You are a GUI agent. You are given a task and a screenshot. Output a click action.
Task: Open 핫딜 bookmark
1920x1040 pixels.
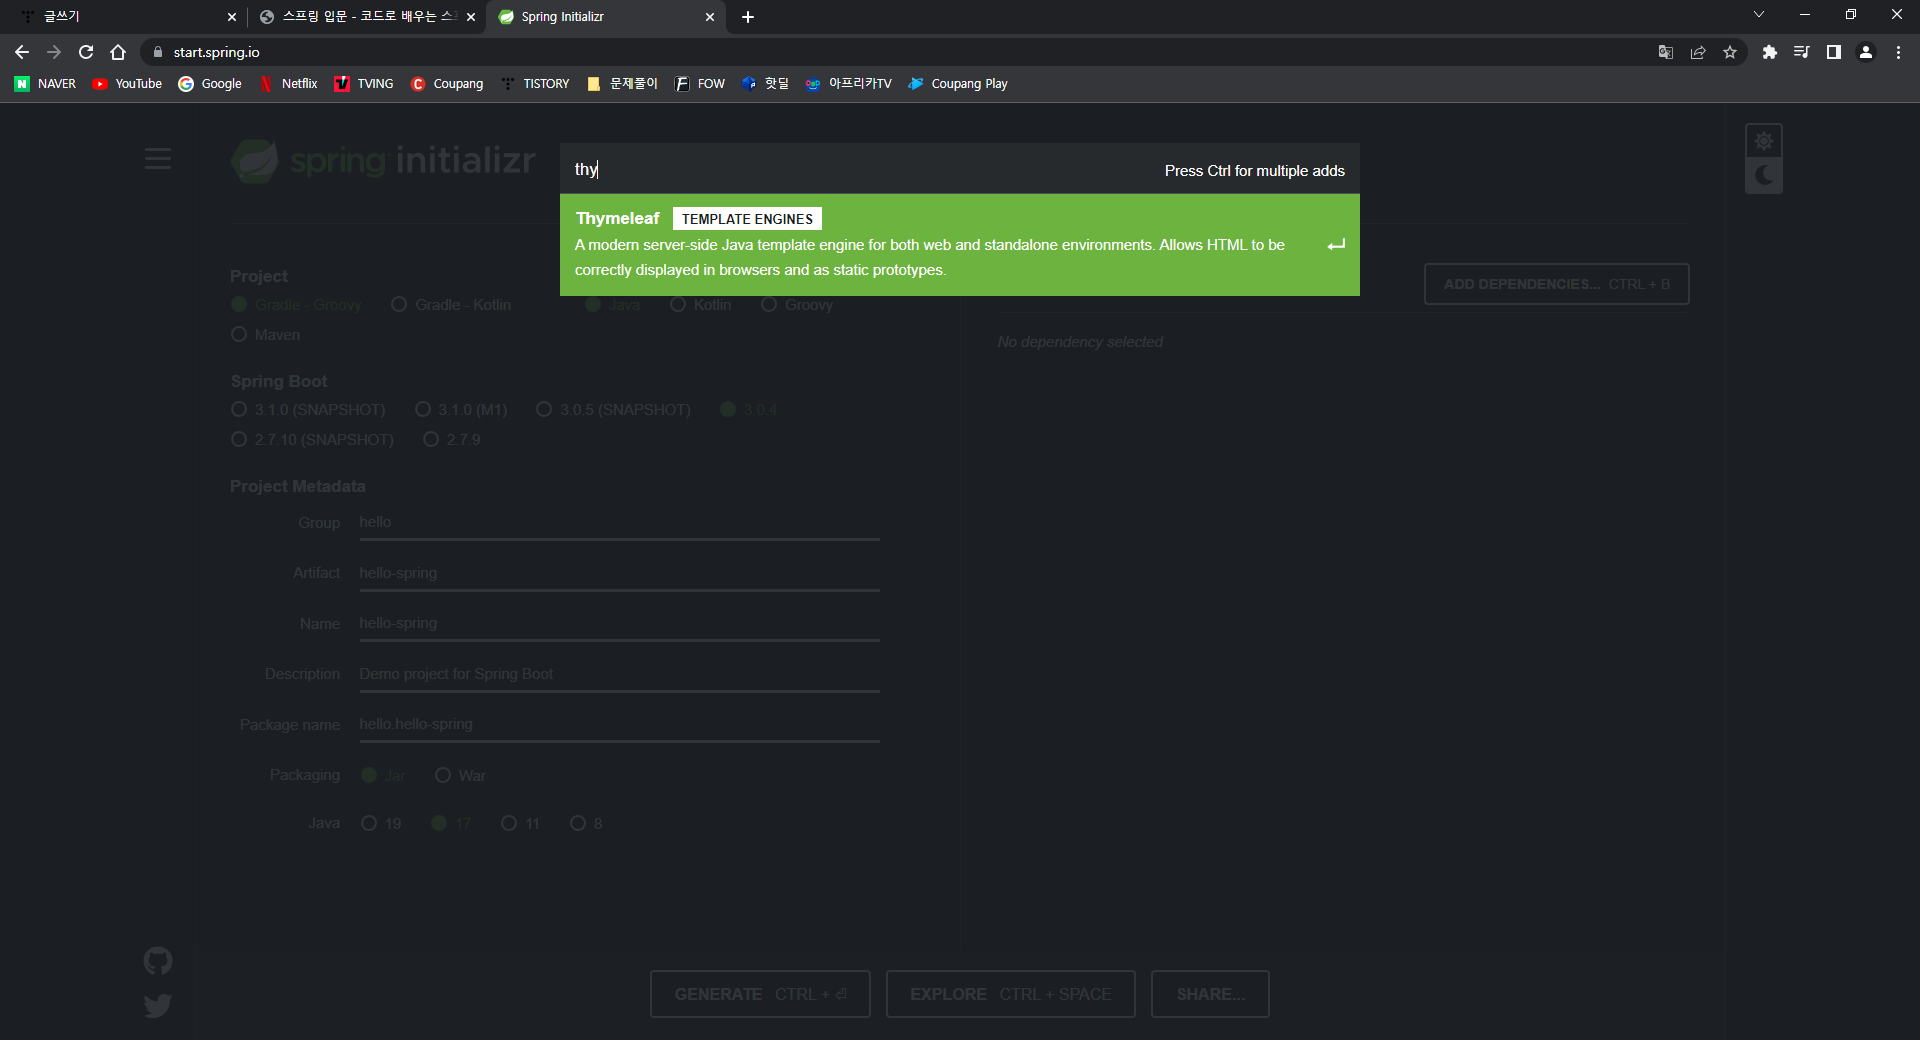tap(765, 84)
